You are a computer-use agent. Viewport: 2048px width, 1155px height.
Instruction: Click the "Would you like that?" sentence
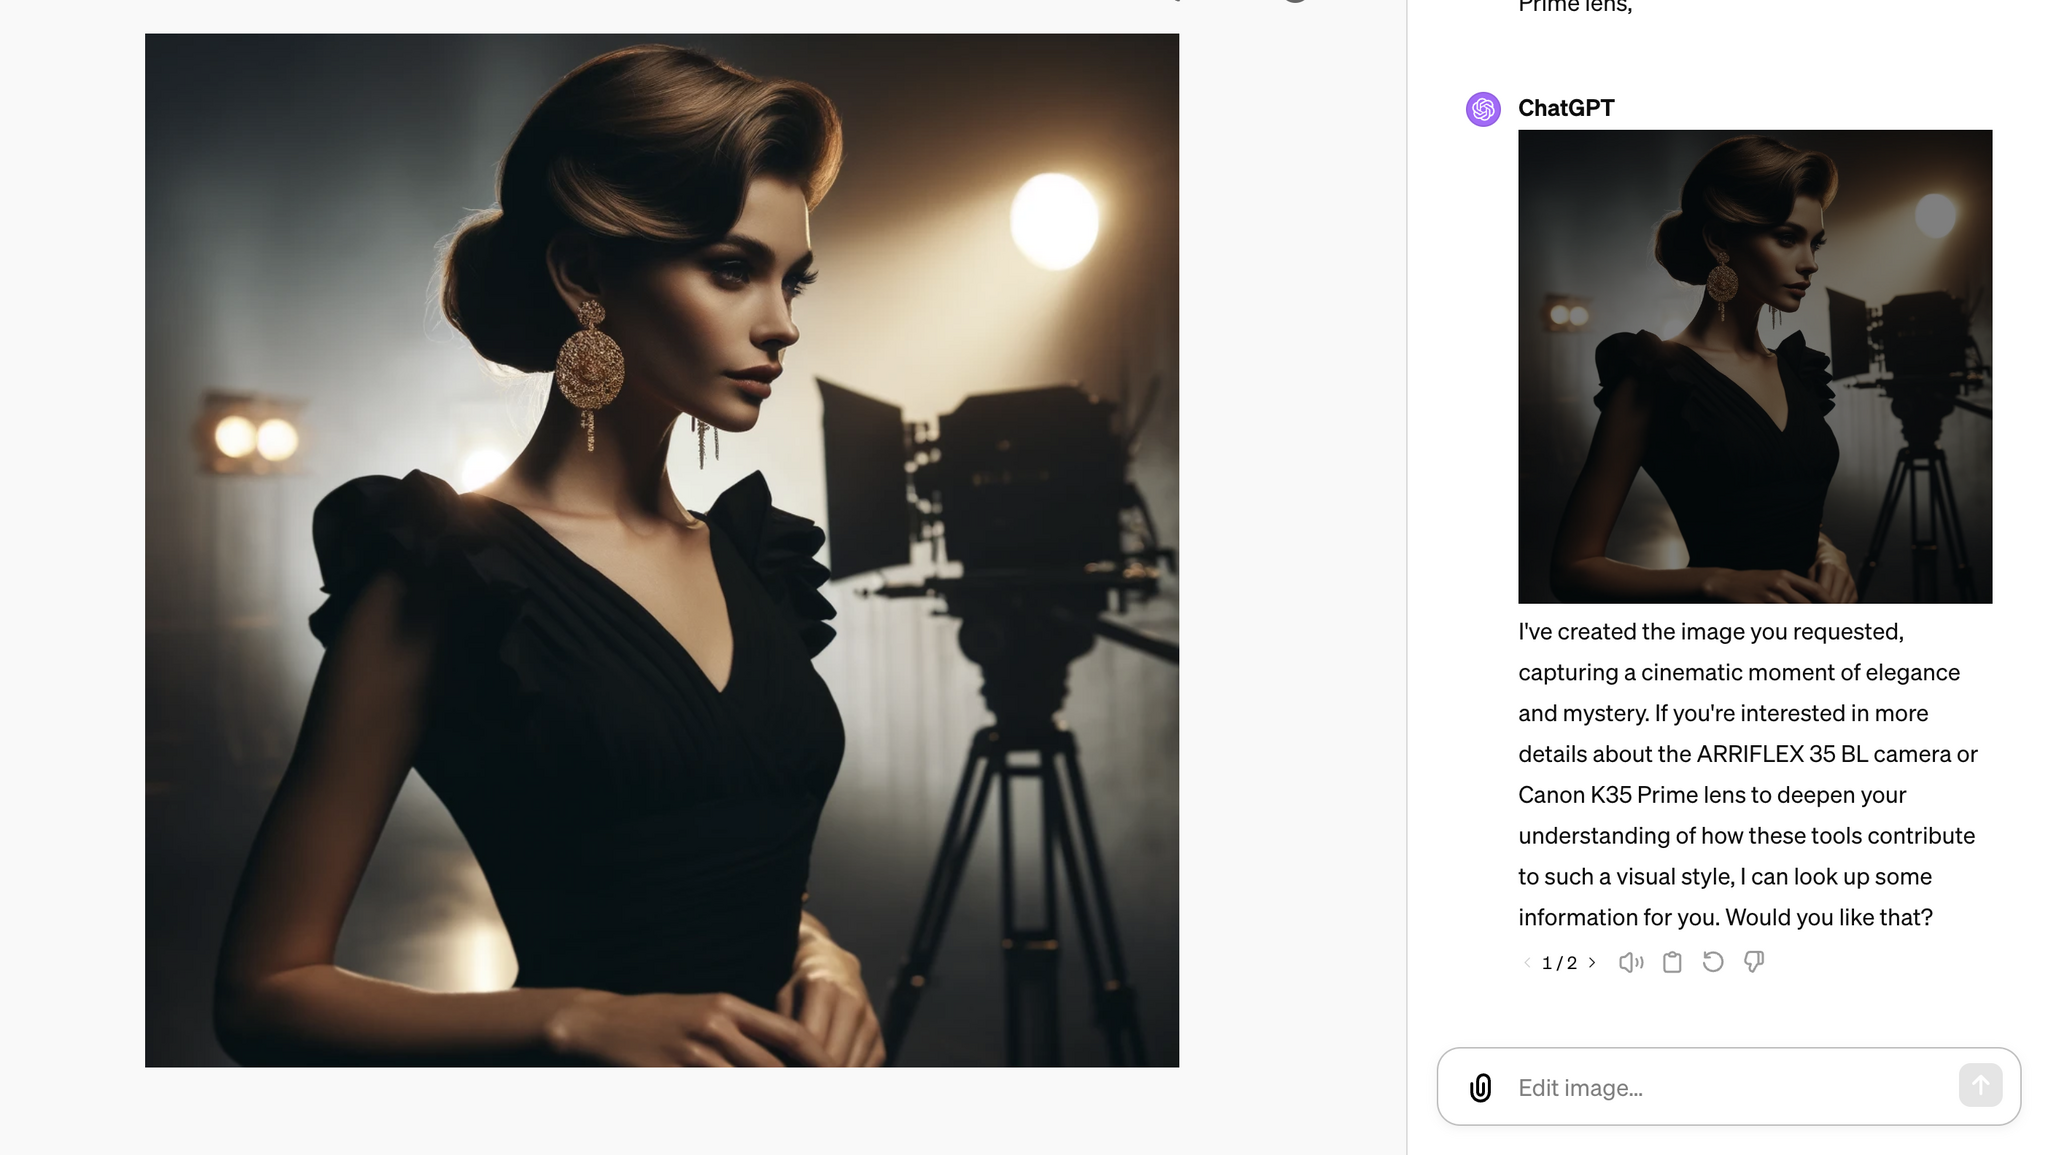(x=1829, y=917)
